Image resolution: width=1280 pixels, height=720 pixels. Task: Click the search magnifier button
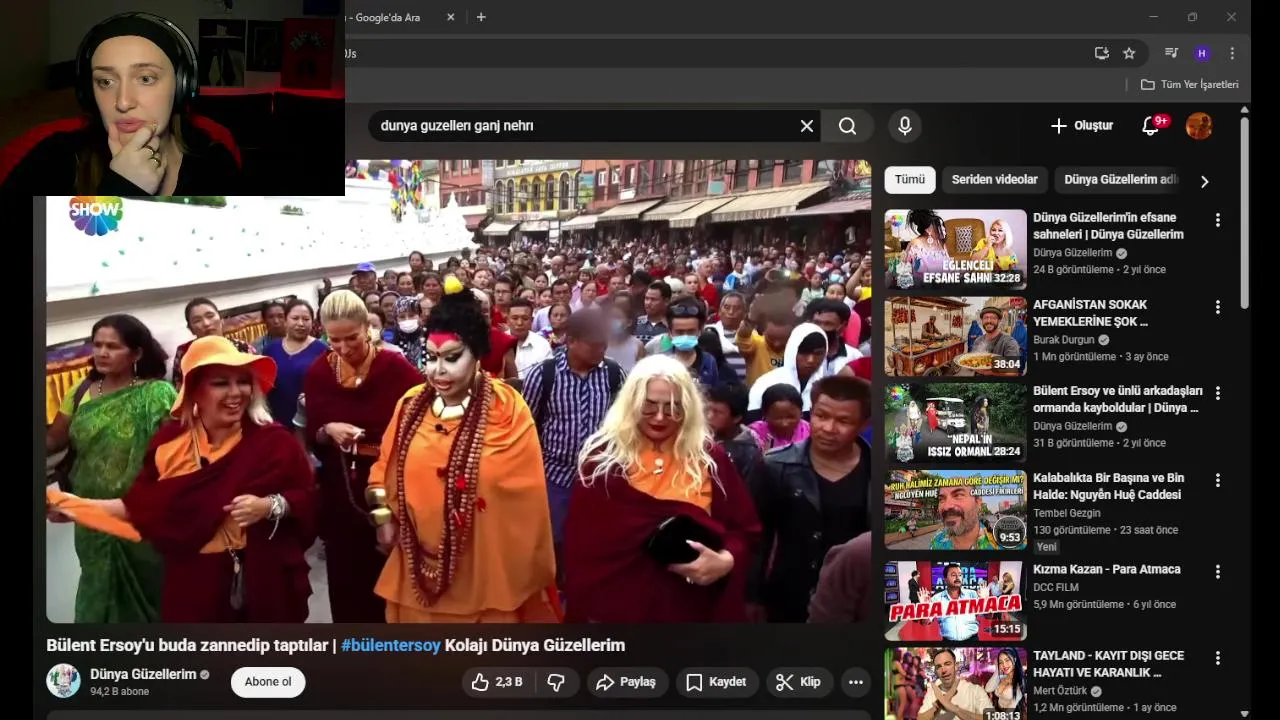[x=848, y=126]
